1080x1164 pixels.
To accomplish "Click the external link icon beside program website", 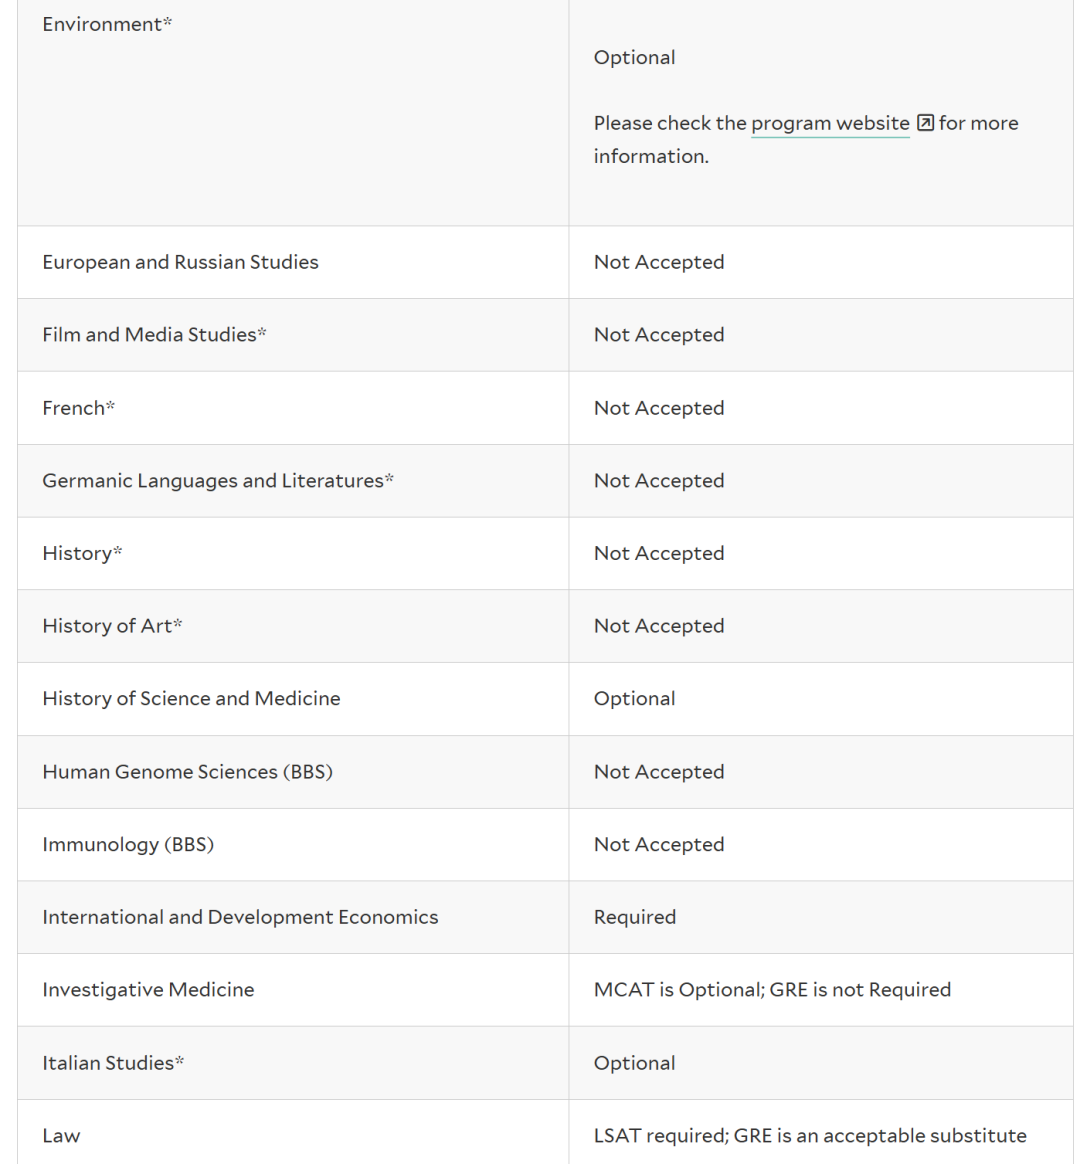I will click(x=925, y=123).
